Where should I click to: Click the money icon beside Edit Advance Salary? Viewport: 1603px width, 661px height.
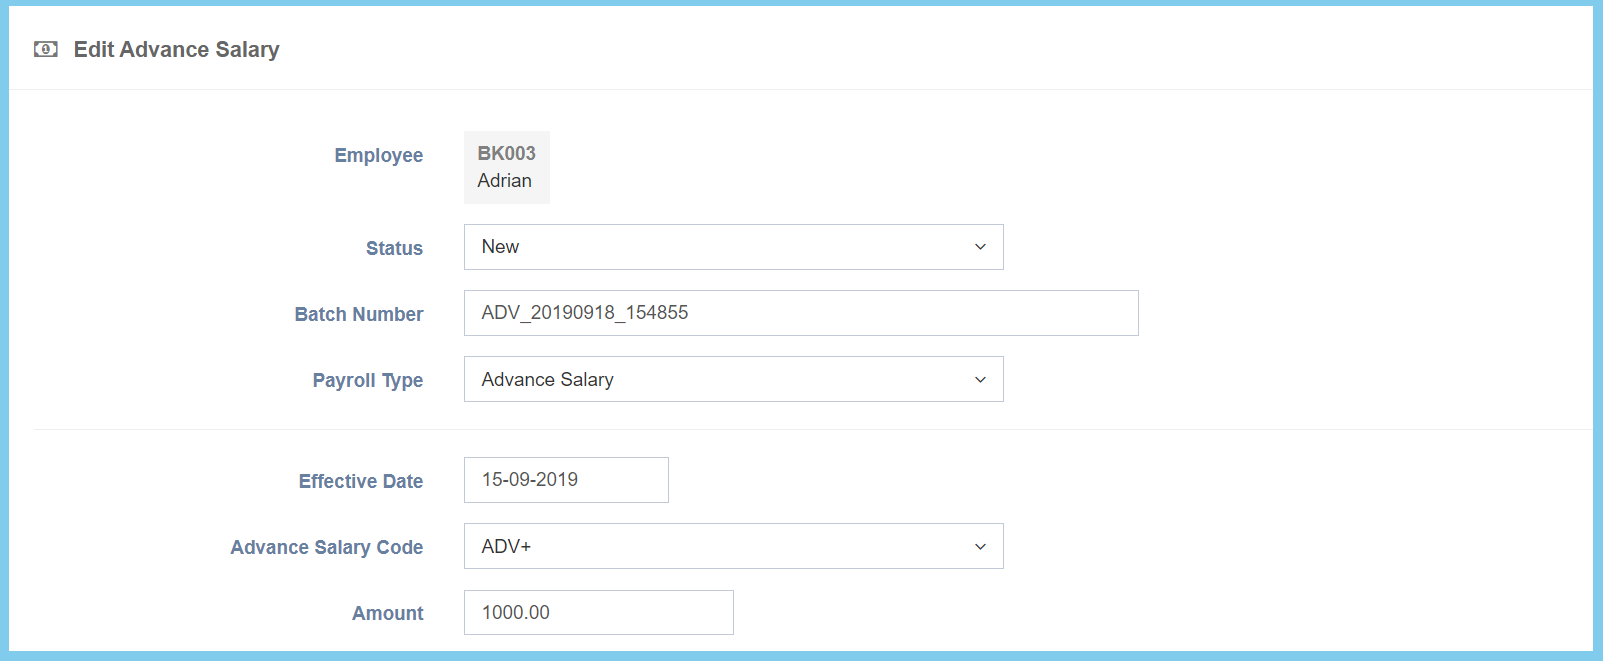[x=46, y=49]
